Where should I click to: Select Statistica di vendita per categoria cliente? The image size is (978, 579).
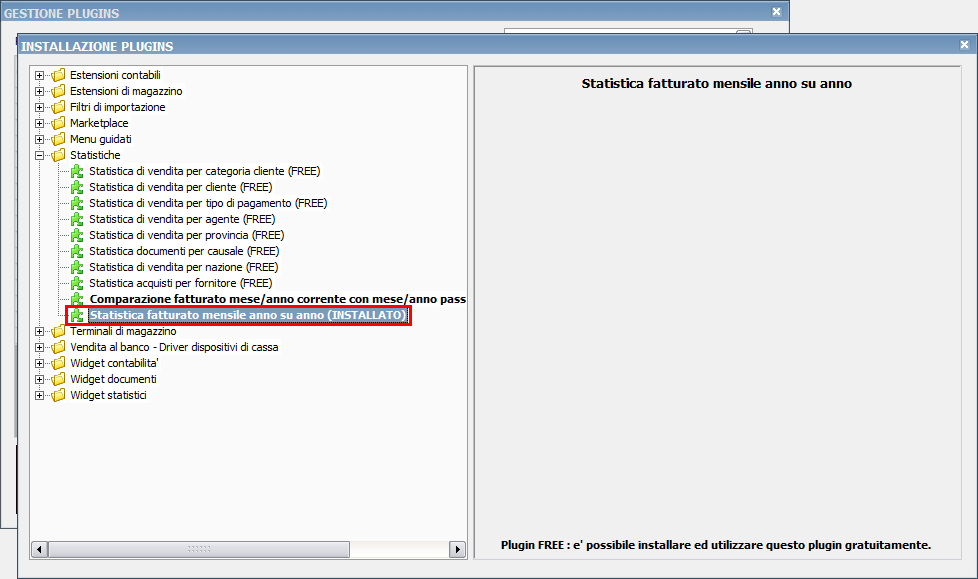point(205,171)
